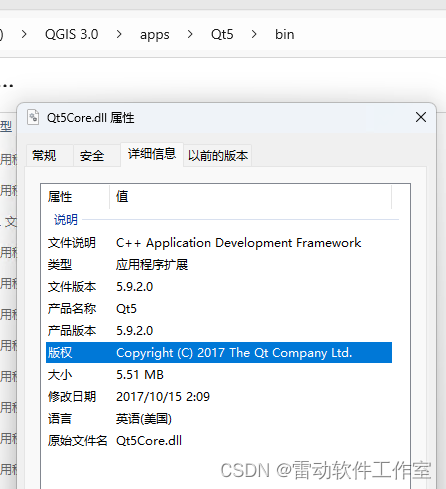The height and width of the screenshot is (489, 446).
Task: Expand the chevron after QGIS 3.0
Action: [x=119, y=34]
